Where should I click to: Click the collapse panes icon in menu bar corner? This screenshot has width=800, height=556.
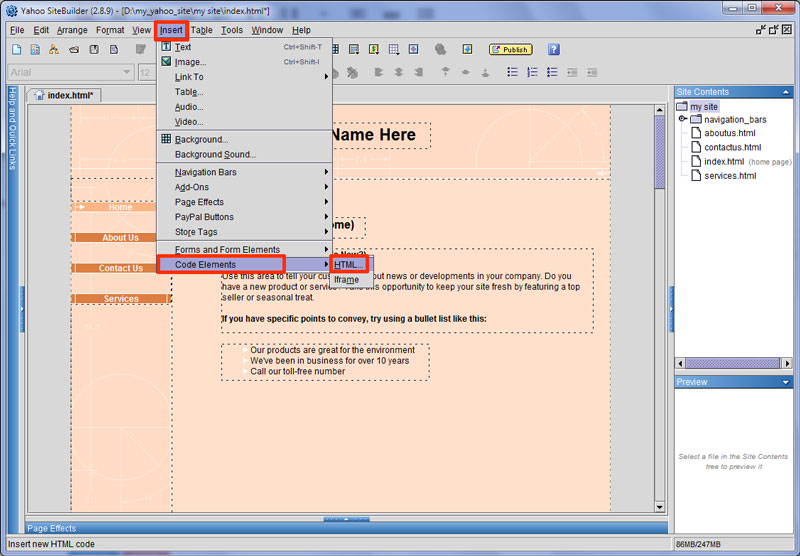coord(761,30)
